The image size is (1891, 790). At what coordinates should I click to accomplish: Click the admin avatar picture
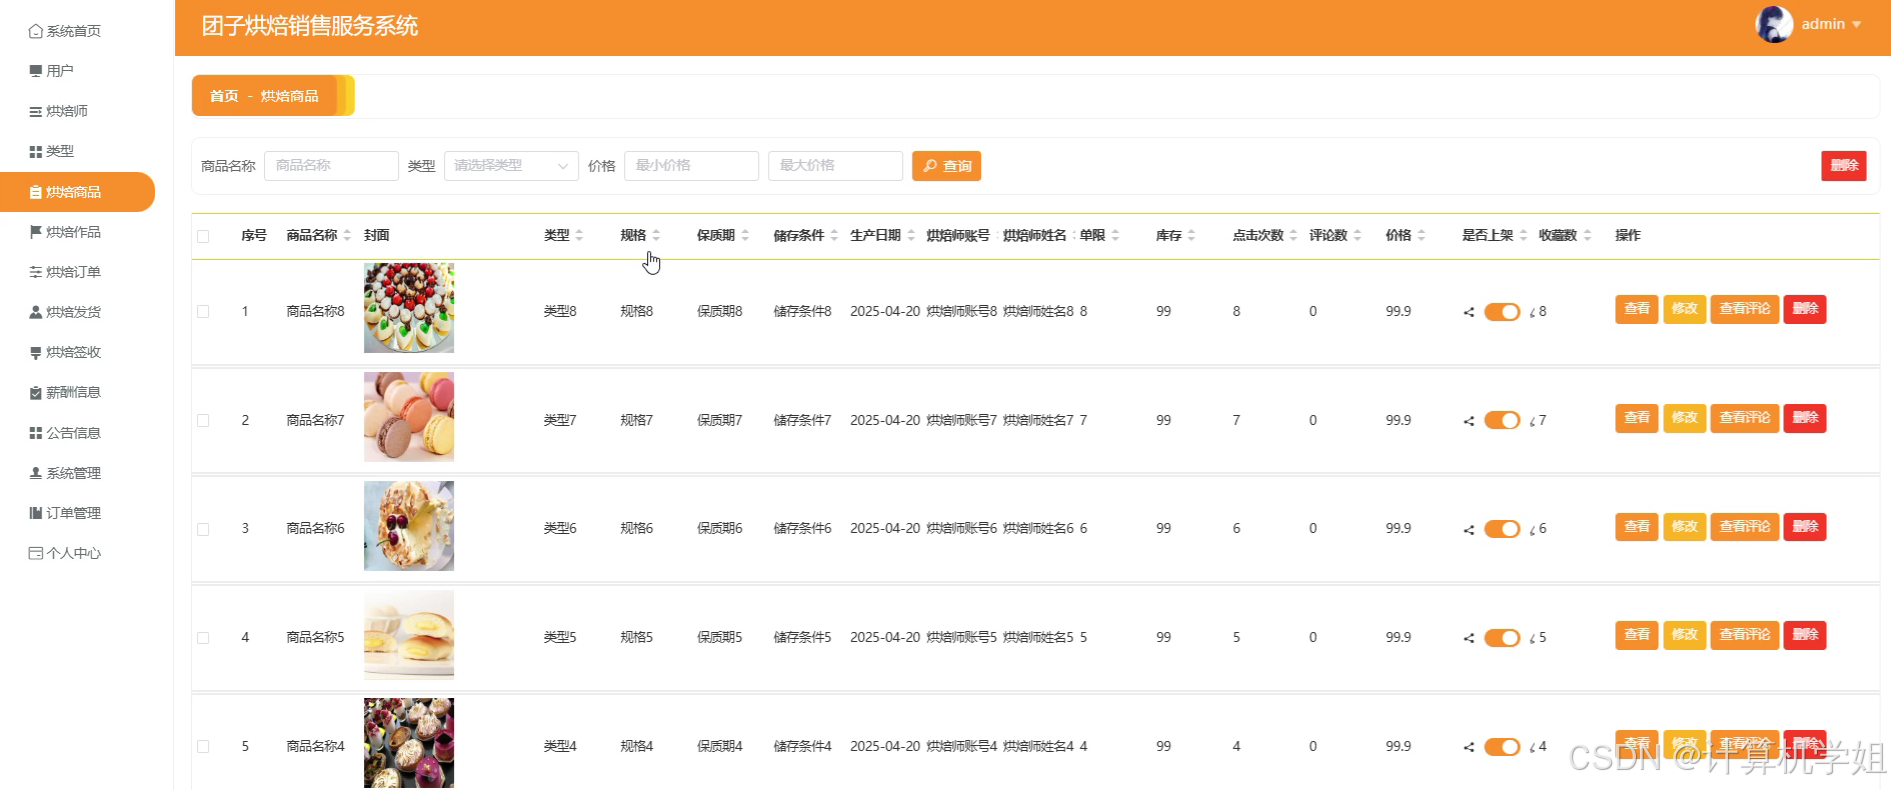click(x=1774, y=24)
